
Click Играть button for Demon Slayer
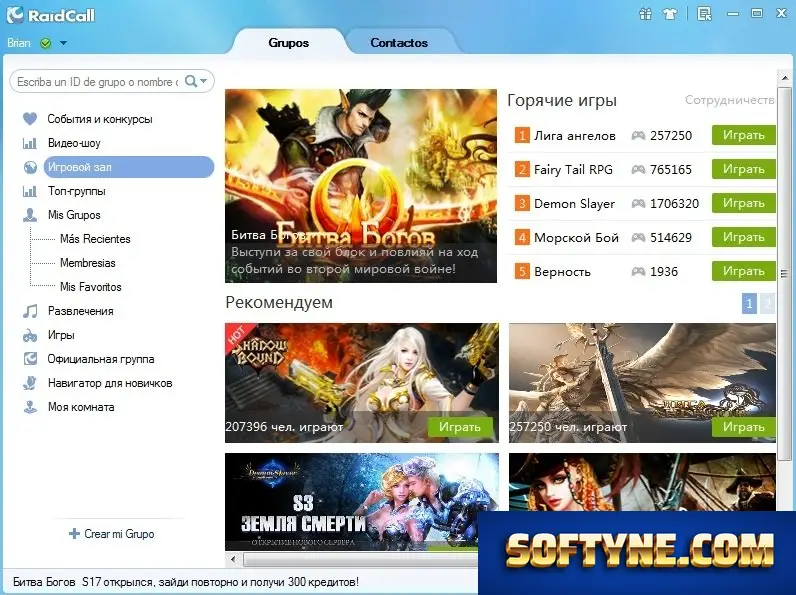[744, 203]
